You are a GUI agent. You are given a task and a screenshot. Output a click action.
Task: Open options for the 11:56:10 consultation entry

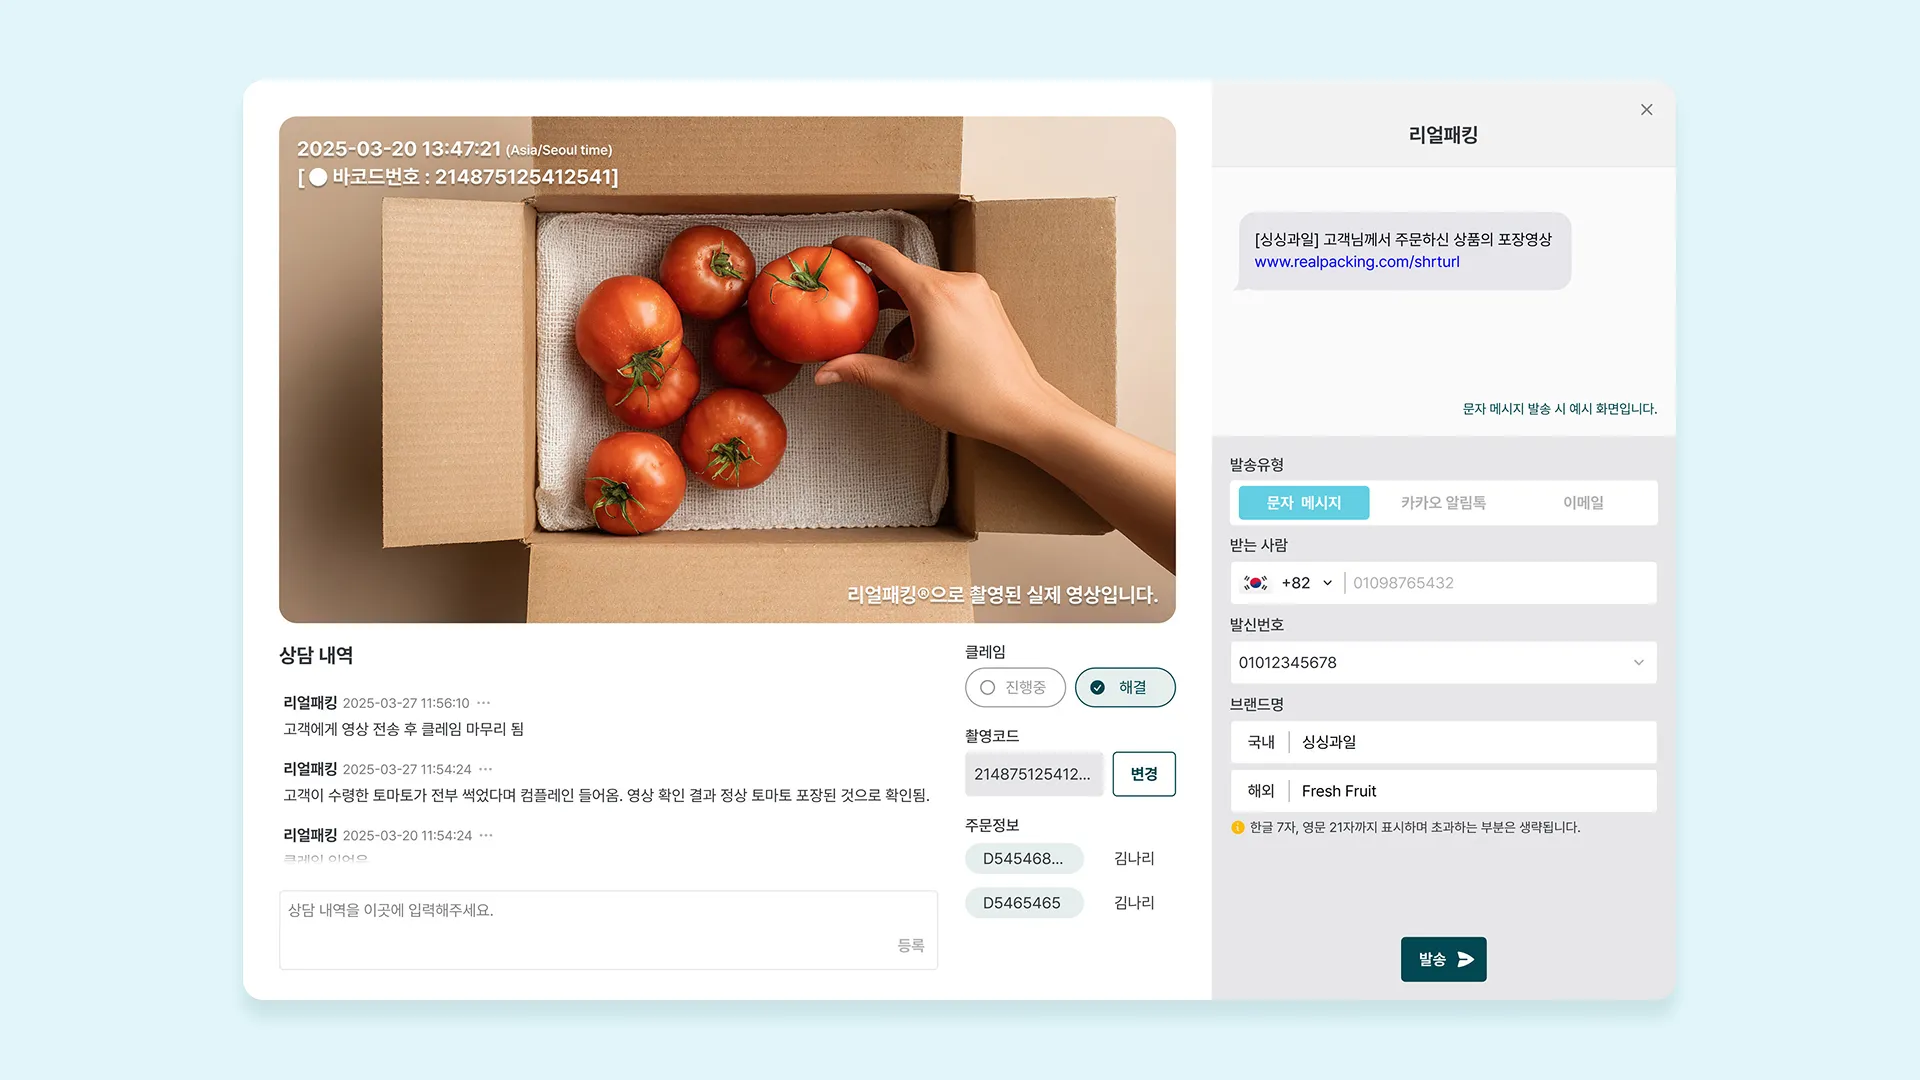484,703
